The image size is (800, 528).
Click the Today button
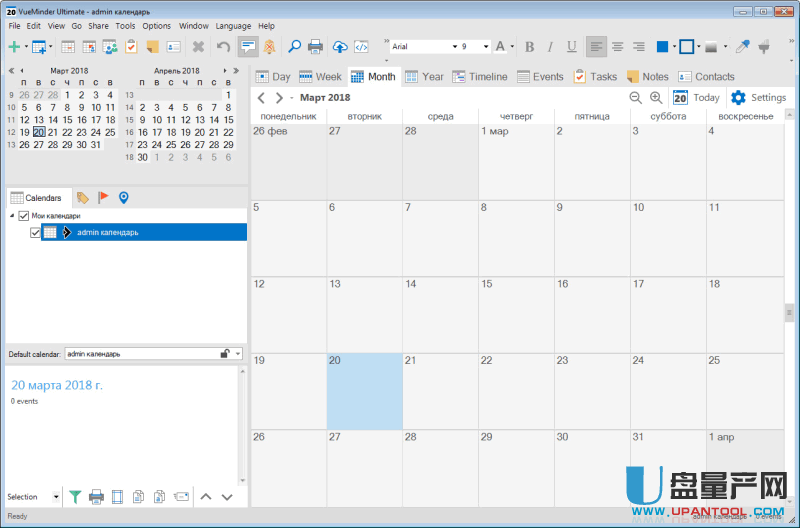pos(696,98)
